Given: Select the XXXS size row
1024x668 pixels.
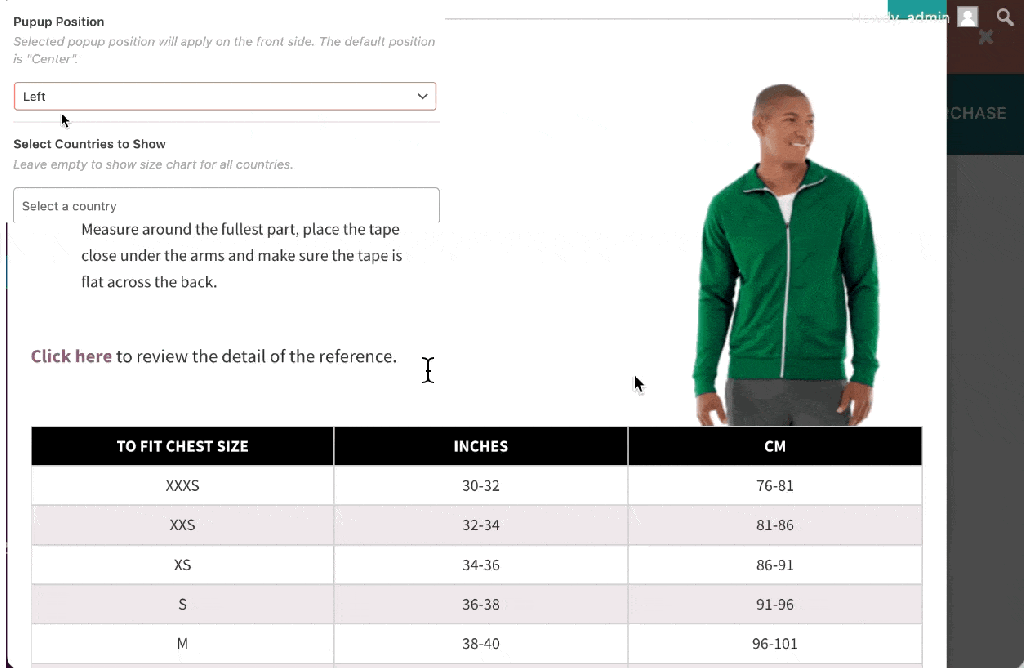Looking at the screenshot, I should point(477,485).
